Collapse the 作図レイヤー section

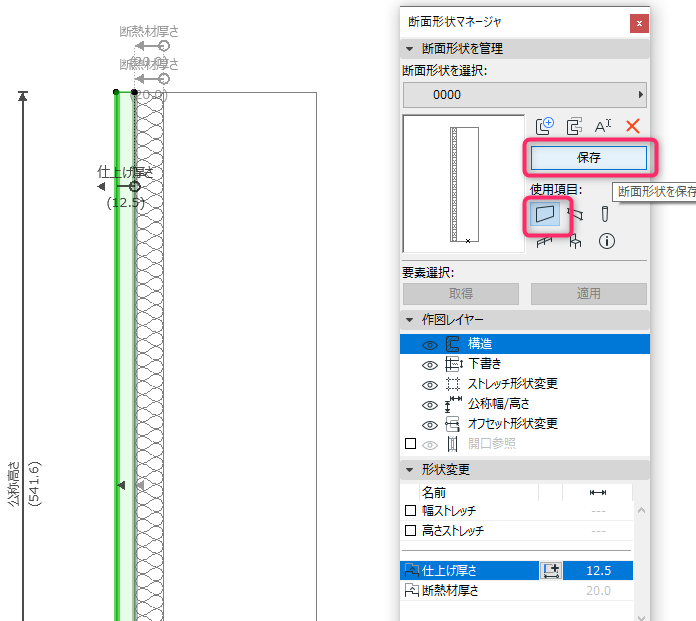409,320
